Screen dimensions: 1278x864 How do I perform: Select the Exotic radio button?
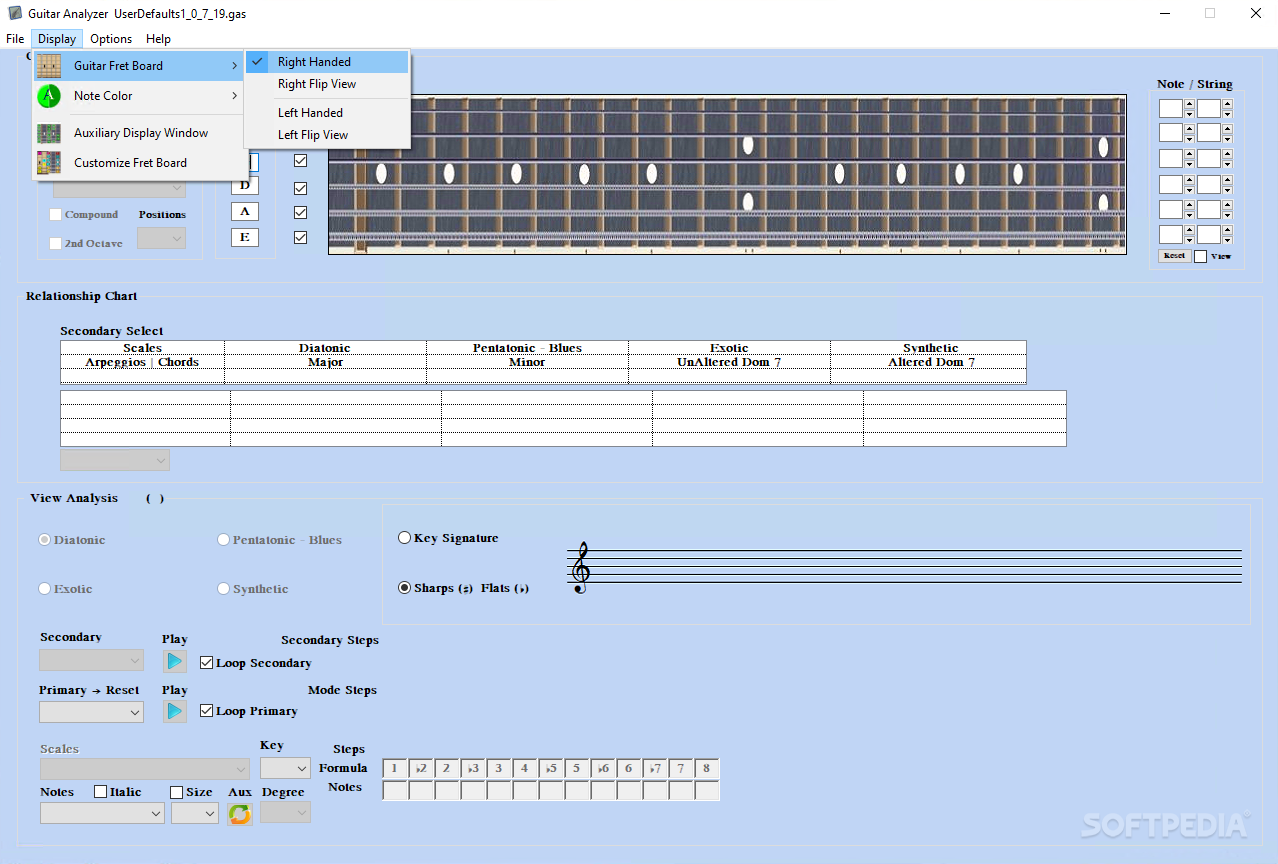[44, 589]
